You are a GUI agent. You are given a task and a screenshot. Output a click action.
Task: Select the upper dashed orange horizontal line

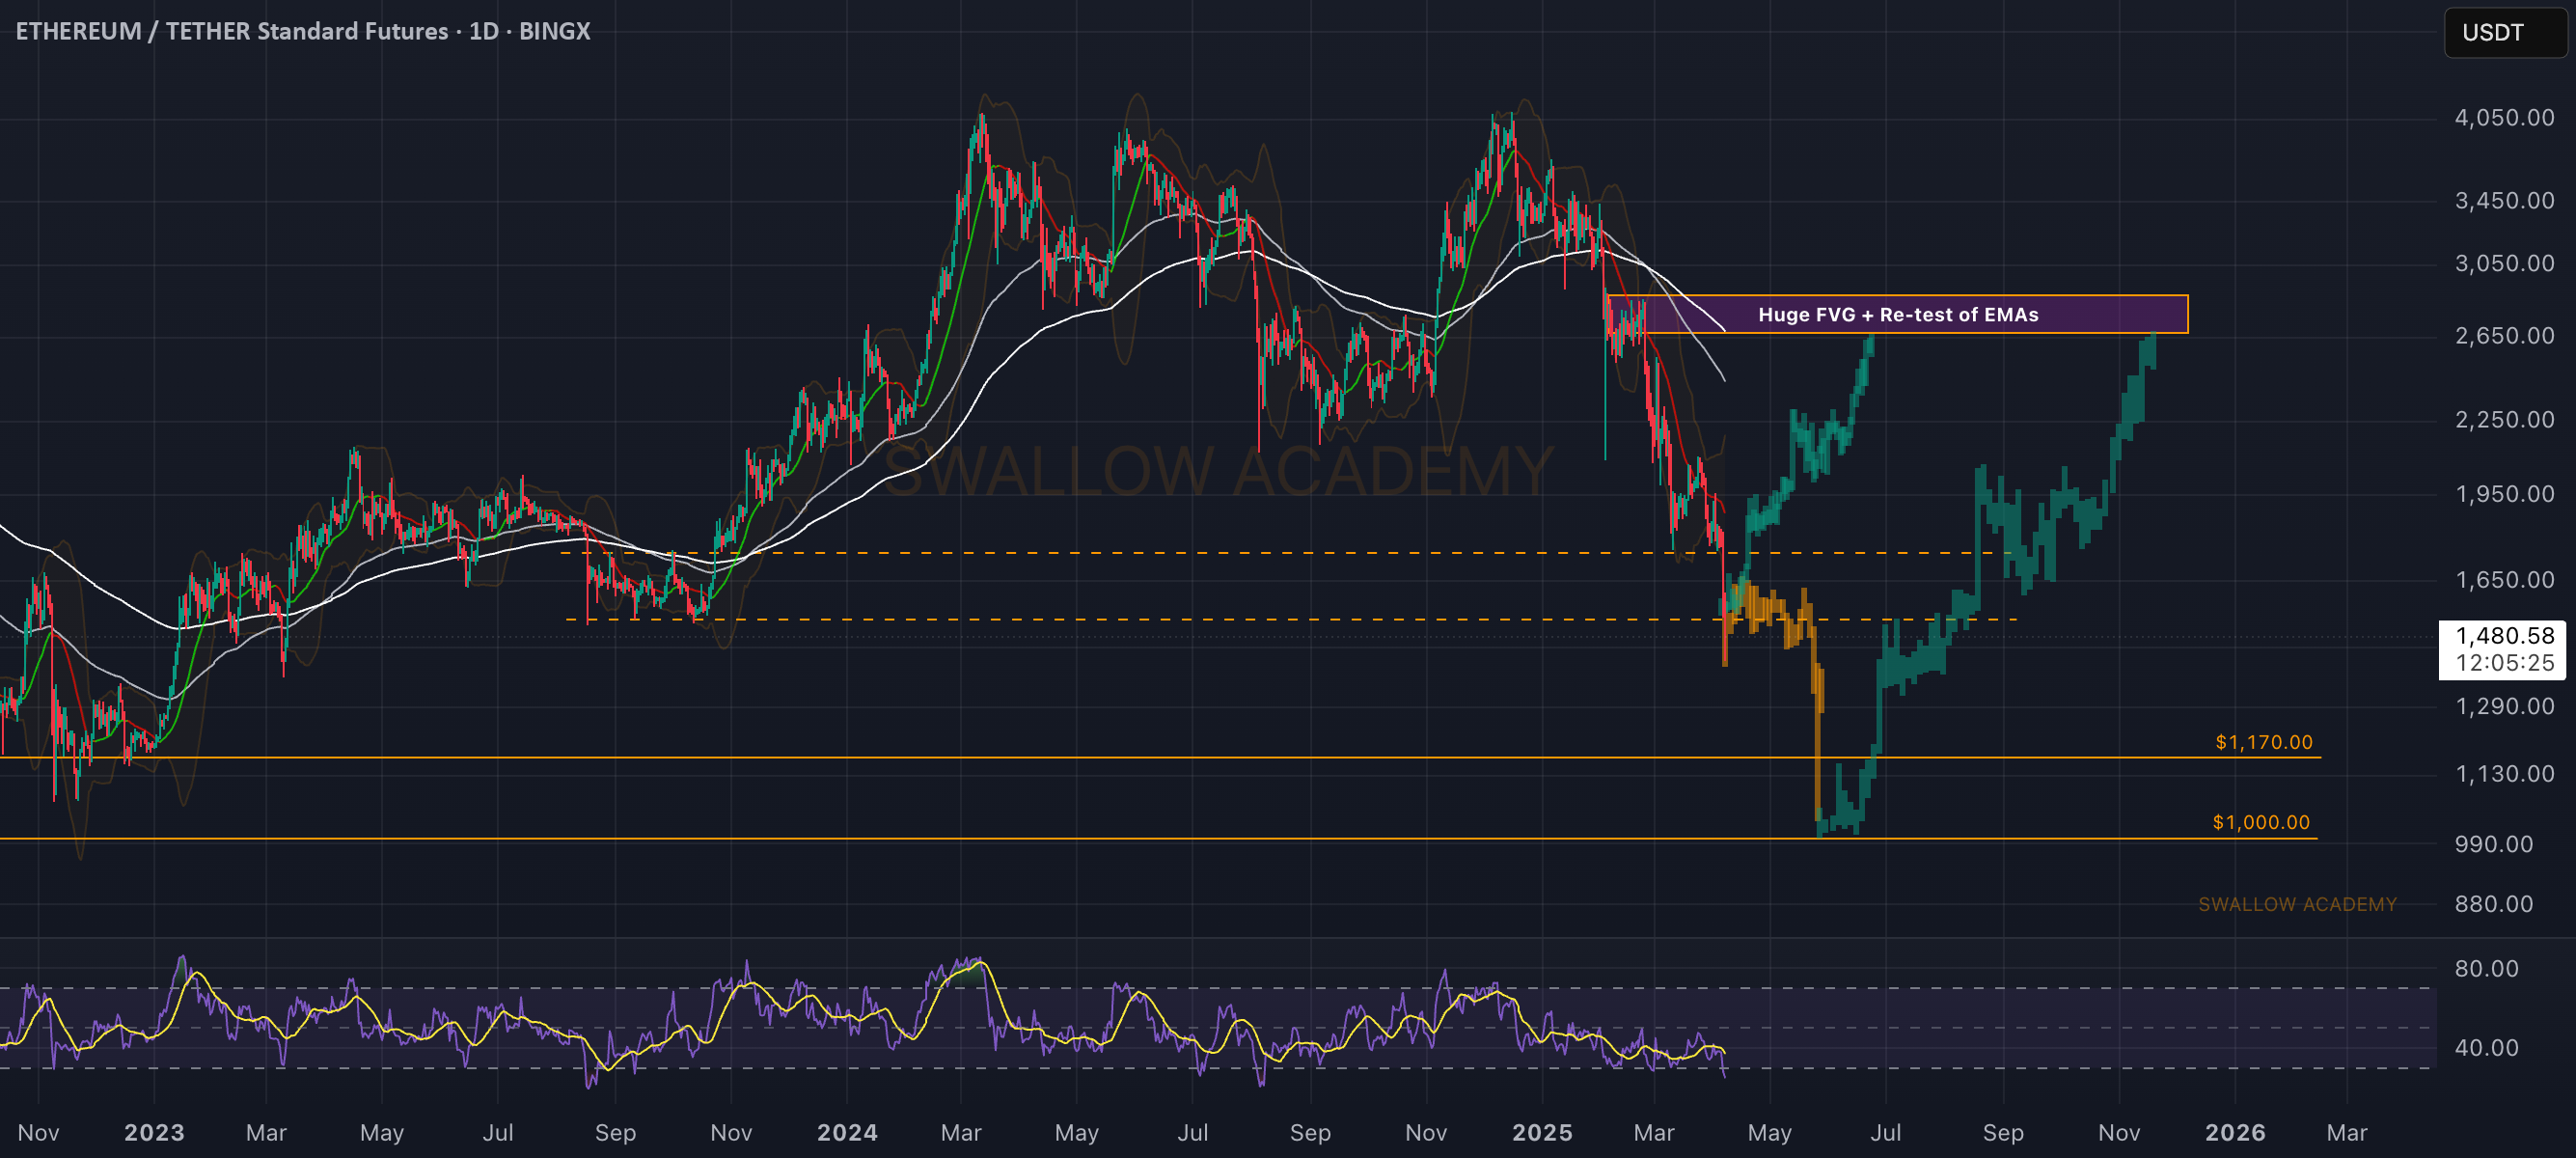point(1280,553)
